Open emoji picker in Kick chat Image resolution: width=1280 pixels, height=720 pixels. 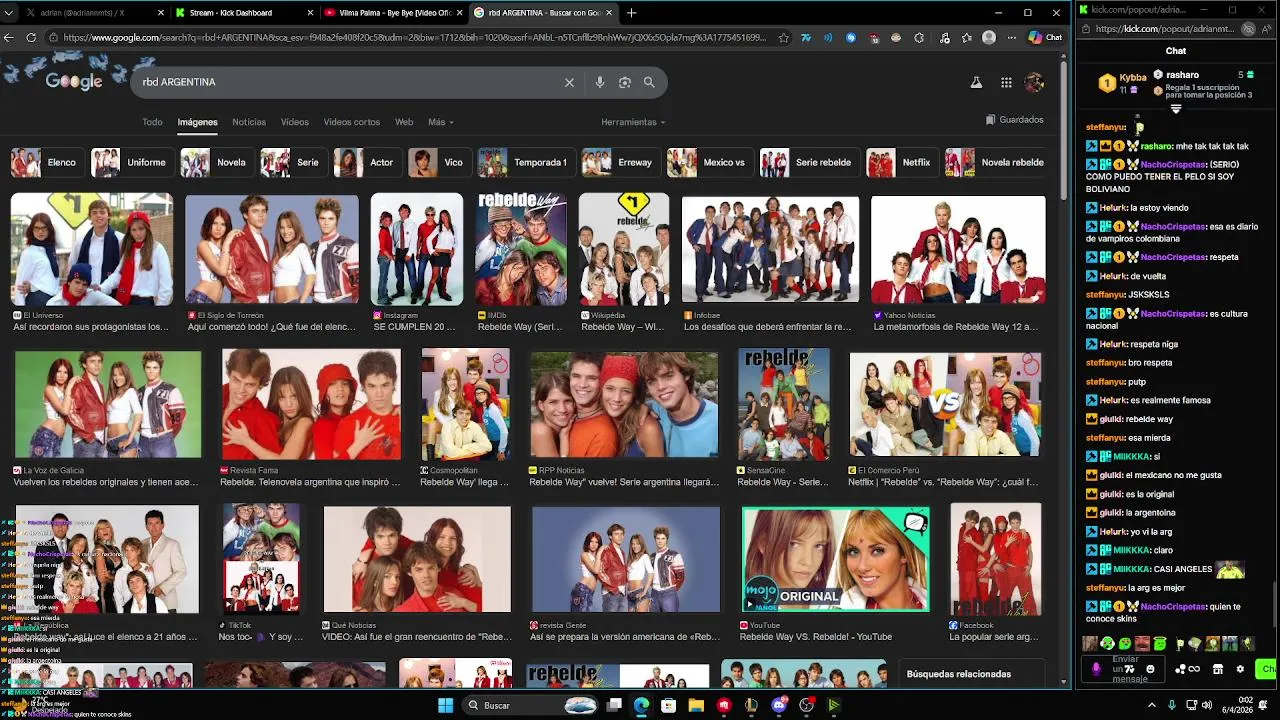[1150, 669]
